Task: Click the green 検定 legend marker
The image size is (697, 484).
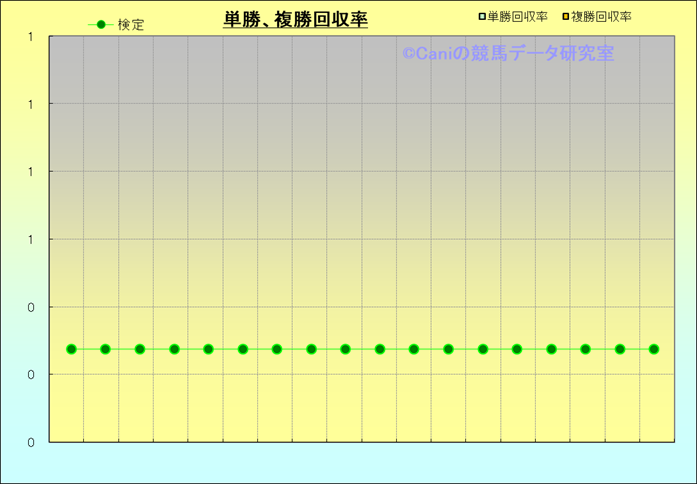Action: pos(101,25)
